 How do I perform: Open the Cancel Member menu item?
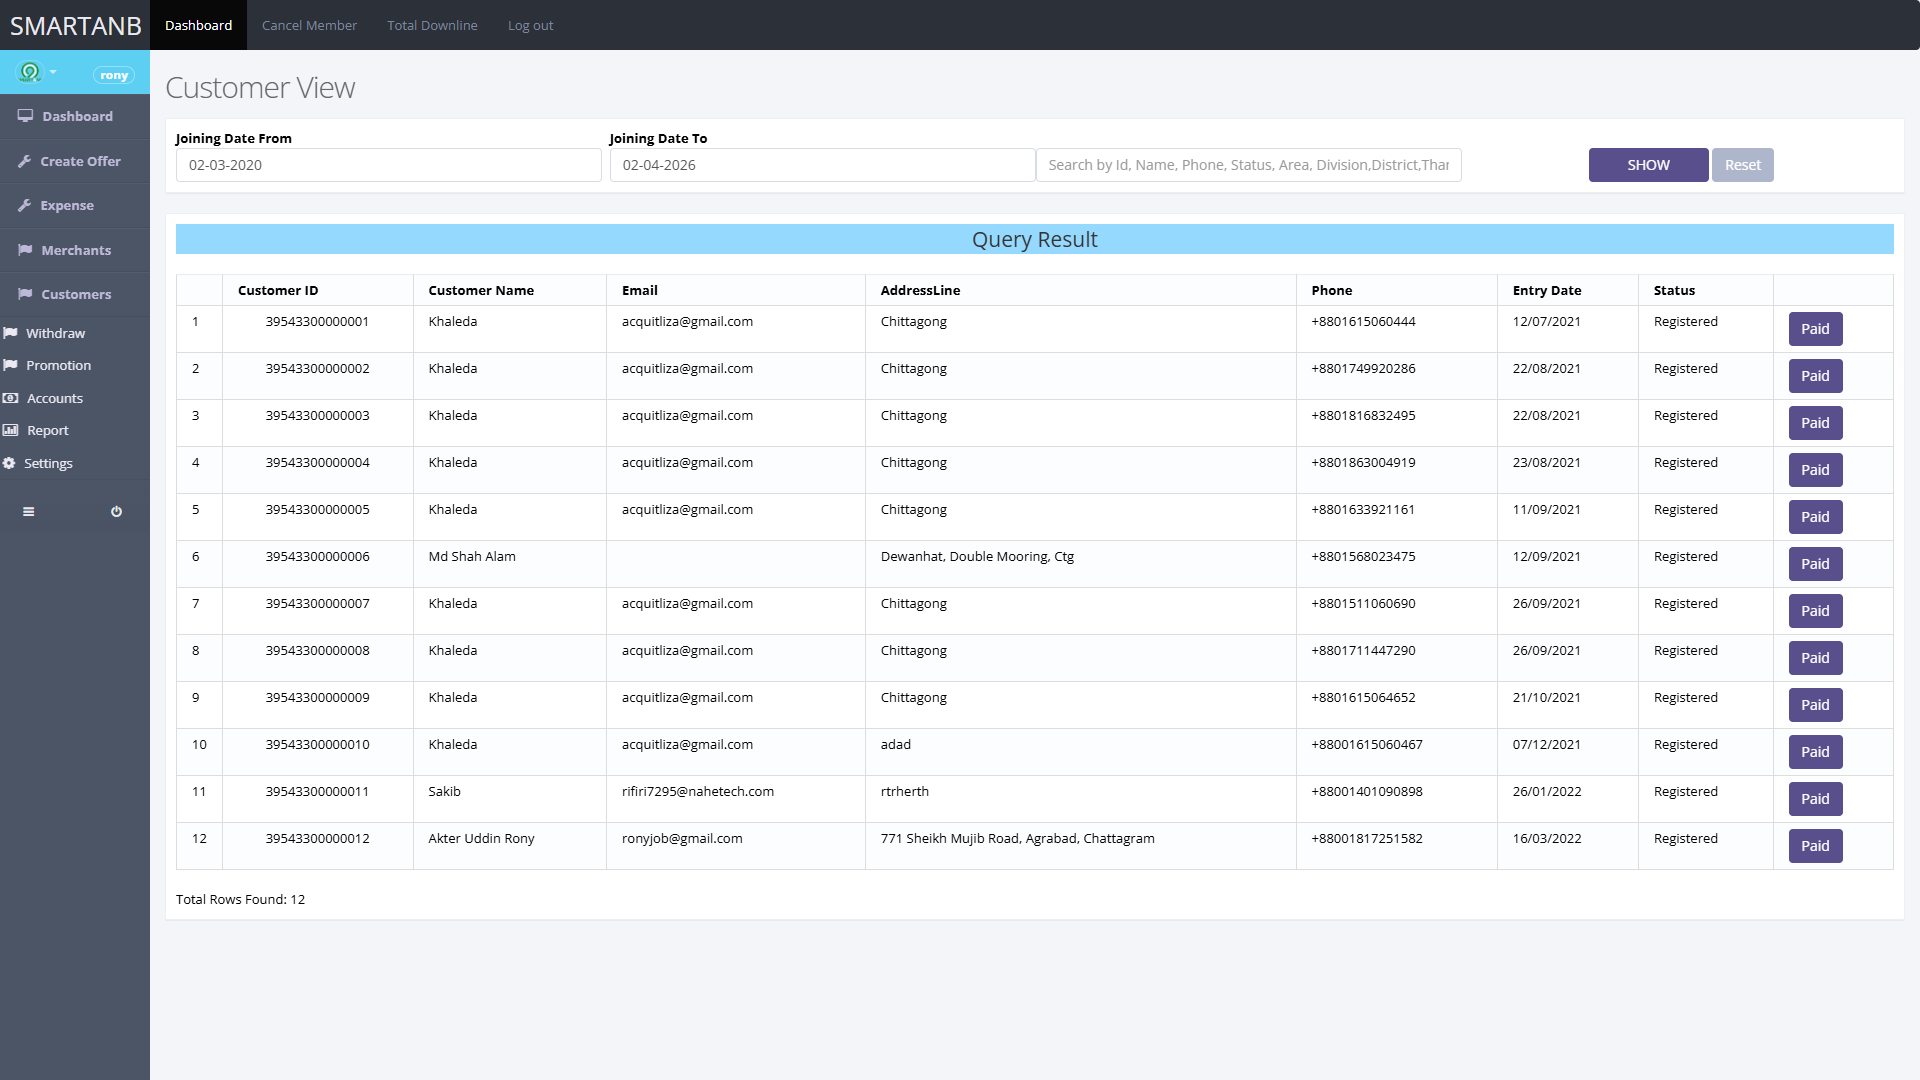point(309,25)
